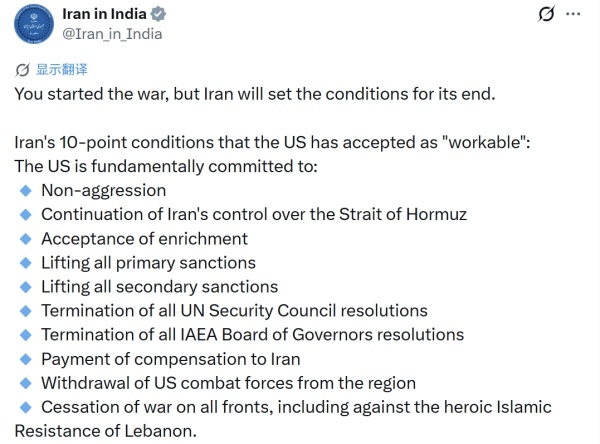The width and height of the screenshot is (600, 444).
Task: Click the text "Resistance of Lebanon."
Action: pyautogui.click(x=106, y=431)
